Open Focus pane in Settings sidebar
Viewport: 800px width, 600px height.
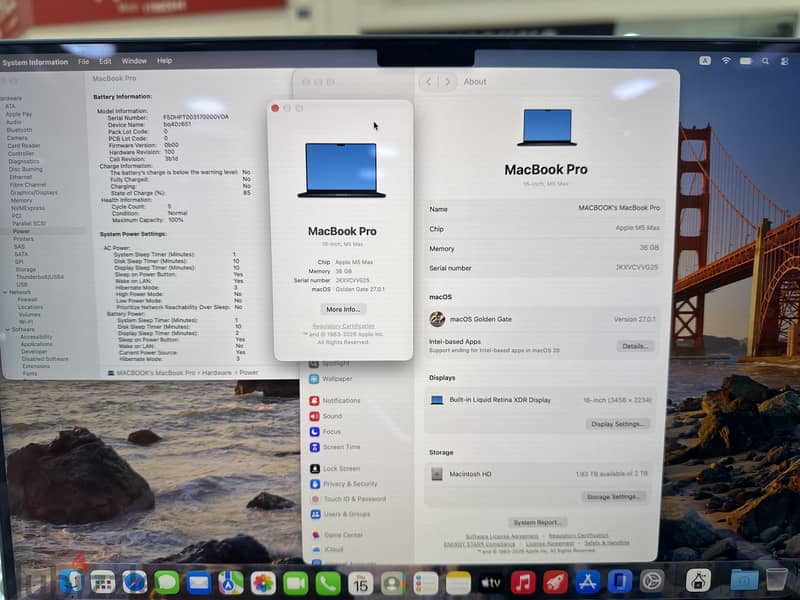click(325, 432)
